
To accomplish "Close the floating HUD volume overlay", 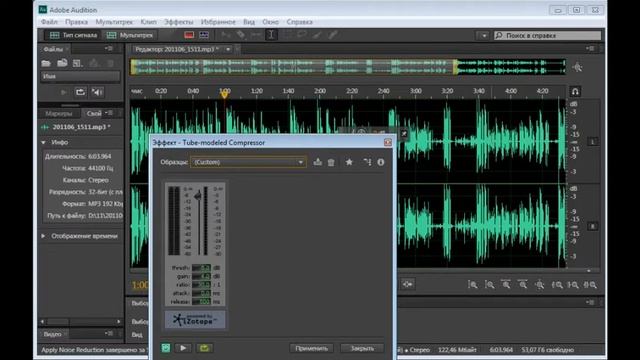I will [x=404, y=133].
